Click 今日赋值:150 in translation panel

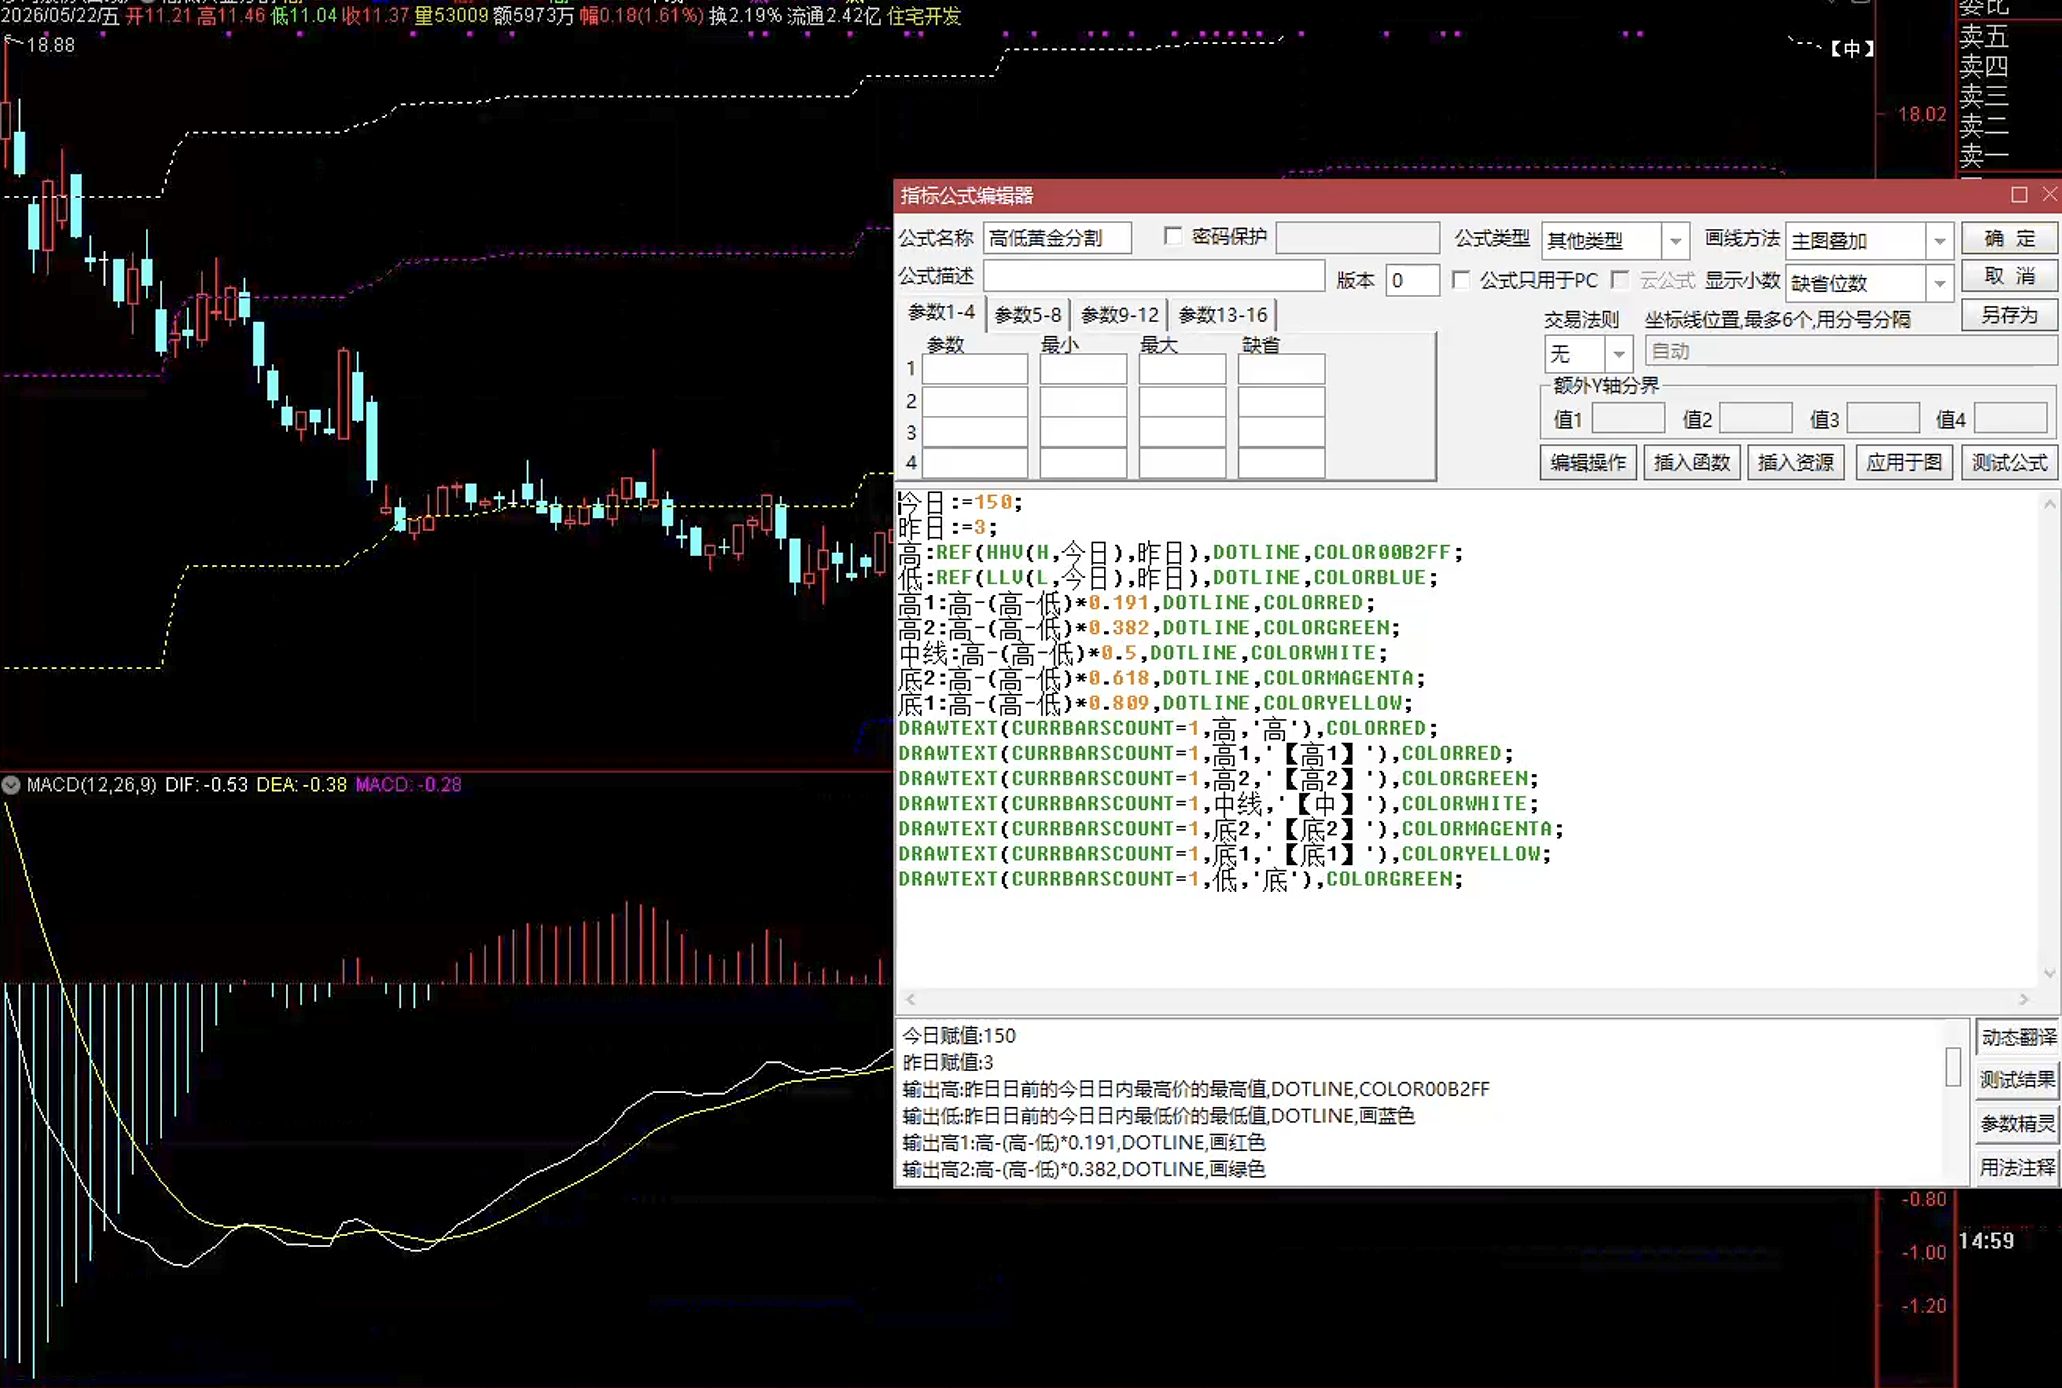coord(959,1036)
